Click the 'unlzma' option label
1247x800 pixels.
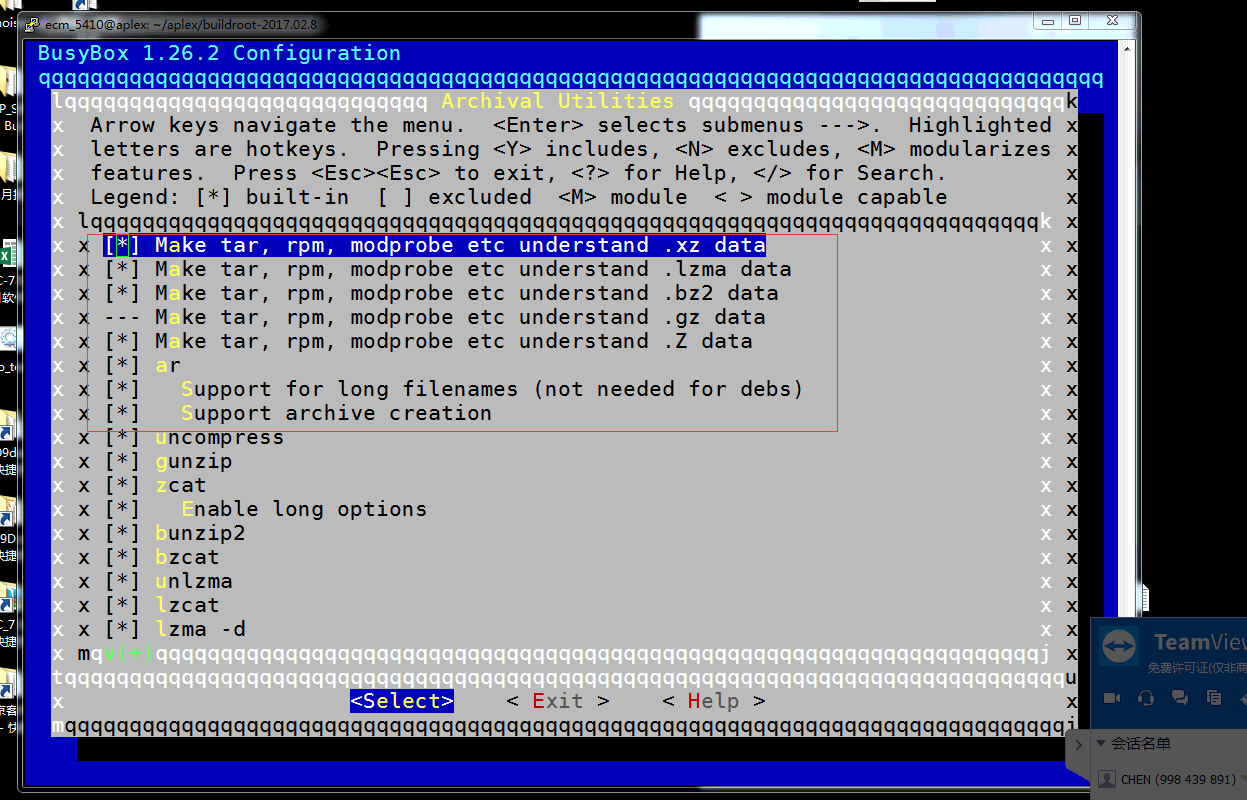click(x=194, y=581)
